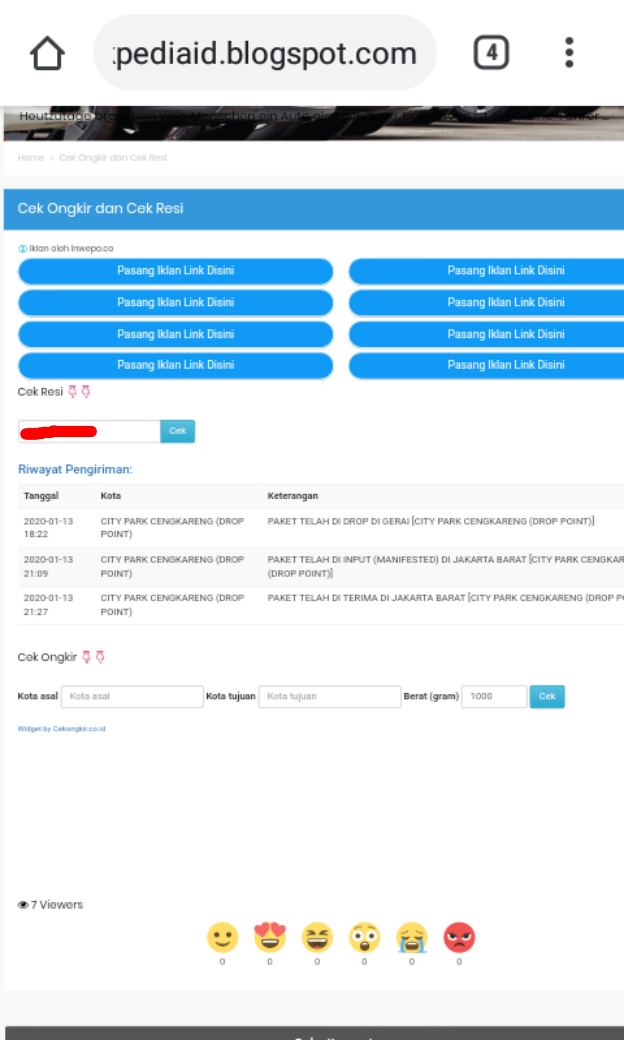React with the smiling face emoji

tap(222, 937)
